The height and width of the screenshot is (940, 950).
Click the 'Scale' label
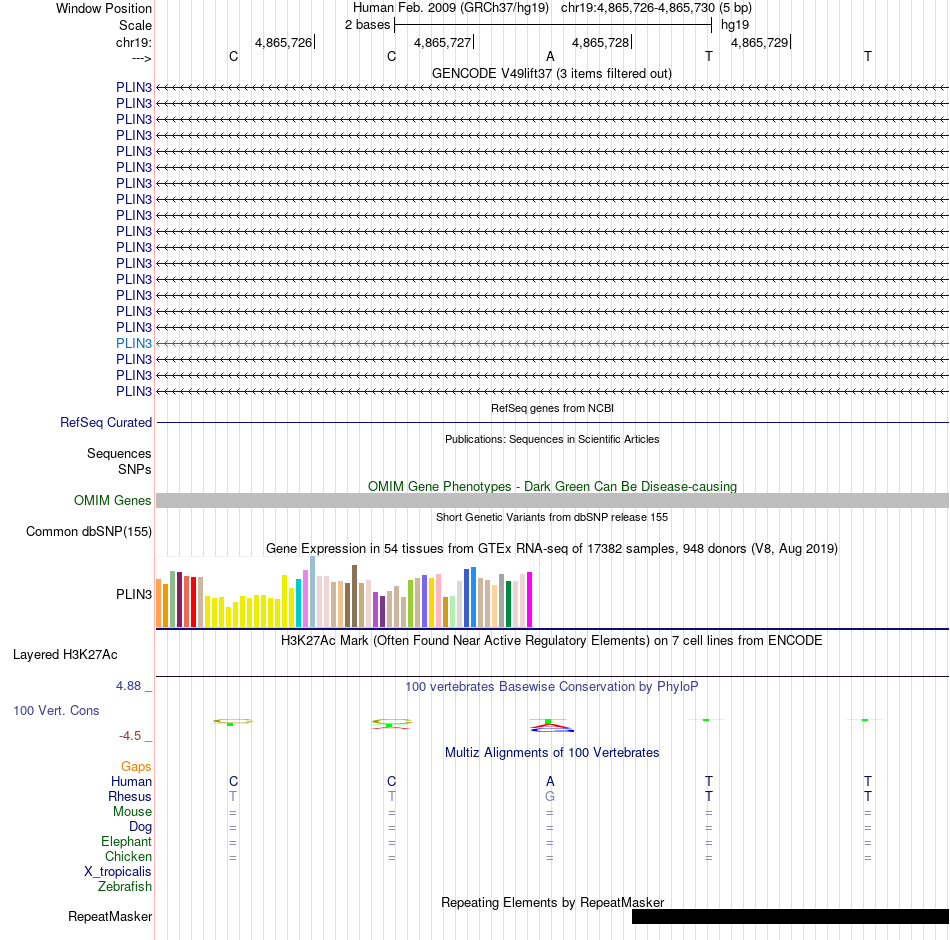[x=135, y=25]
